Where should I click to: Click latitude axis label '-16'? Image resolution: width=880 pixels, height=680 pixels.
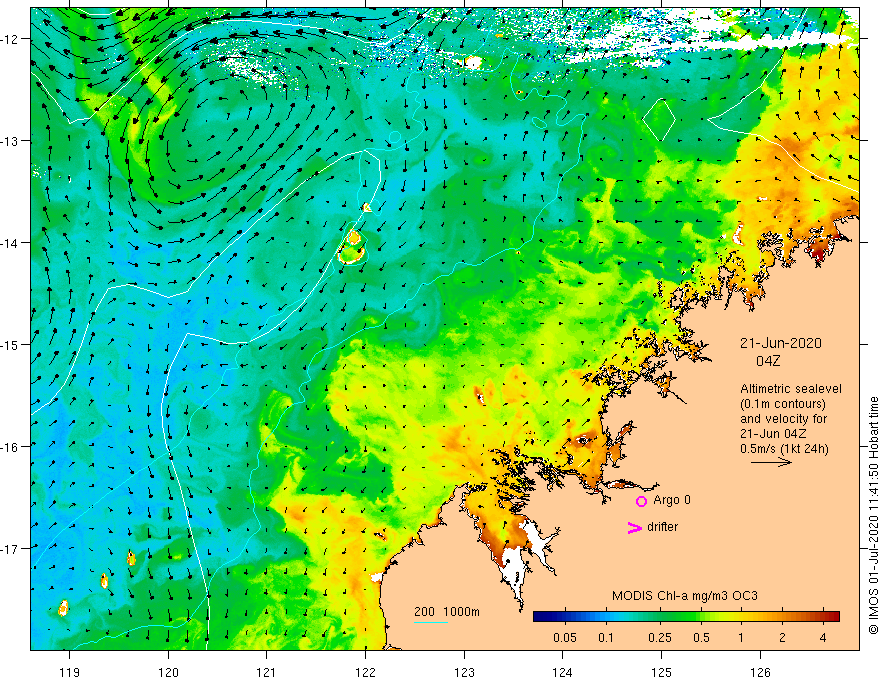pyautogui.click(x=10, y=447)
